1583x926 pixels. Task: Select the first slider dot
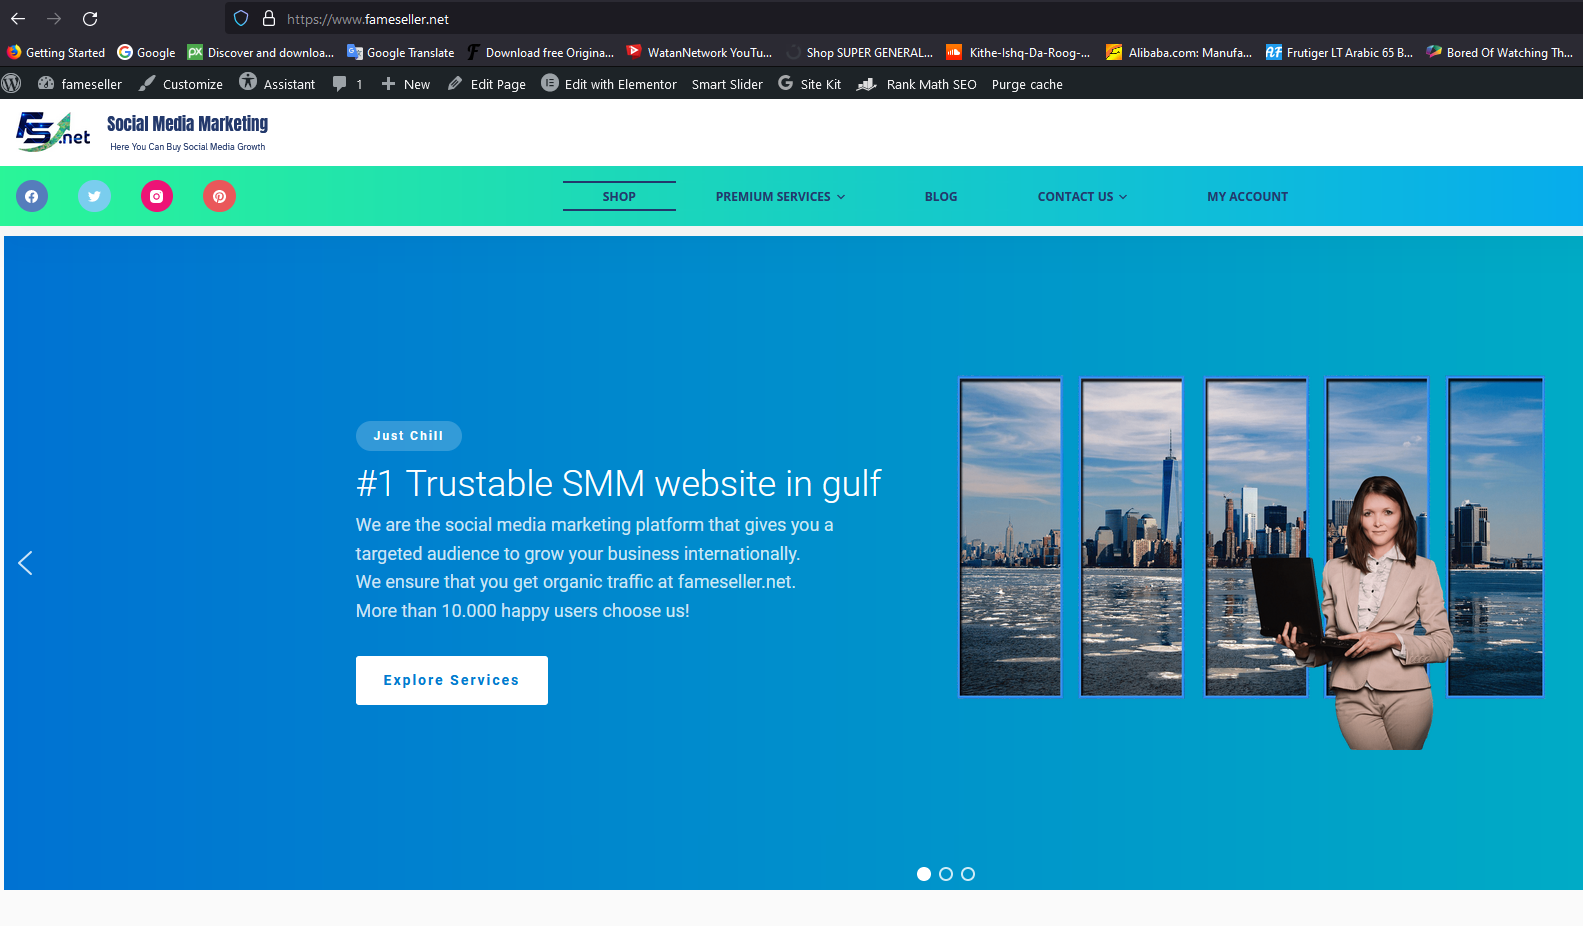(x=924, y=874)
